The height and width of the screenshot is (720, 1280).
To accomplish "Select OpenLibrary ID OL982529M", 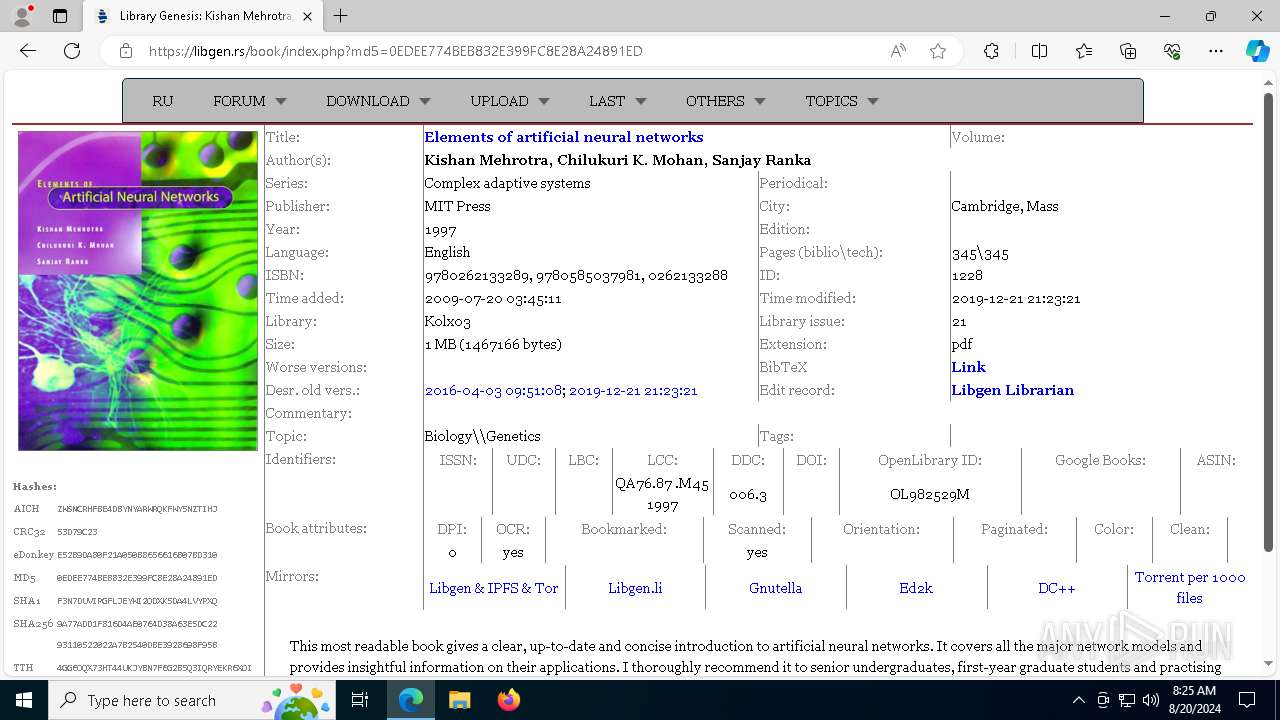I will click(930, 494).
